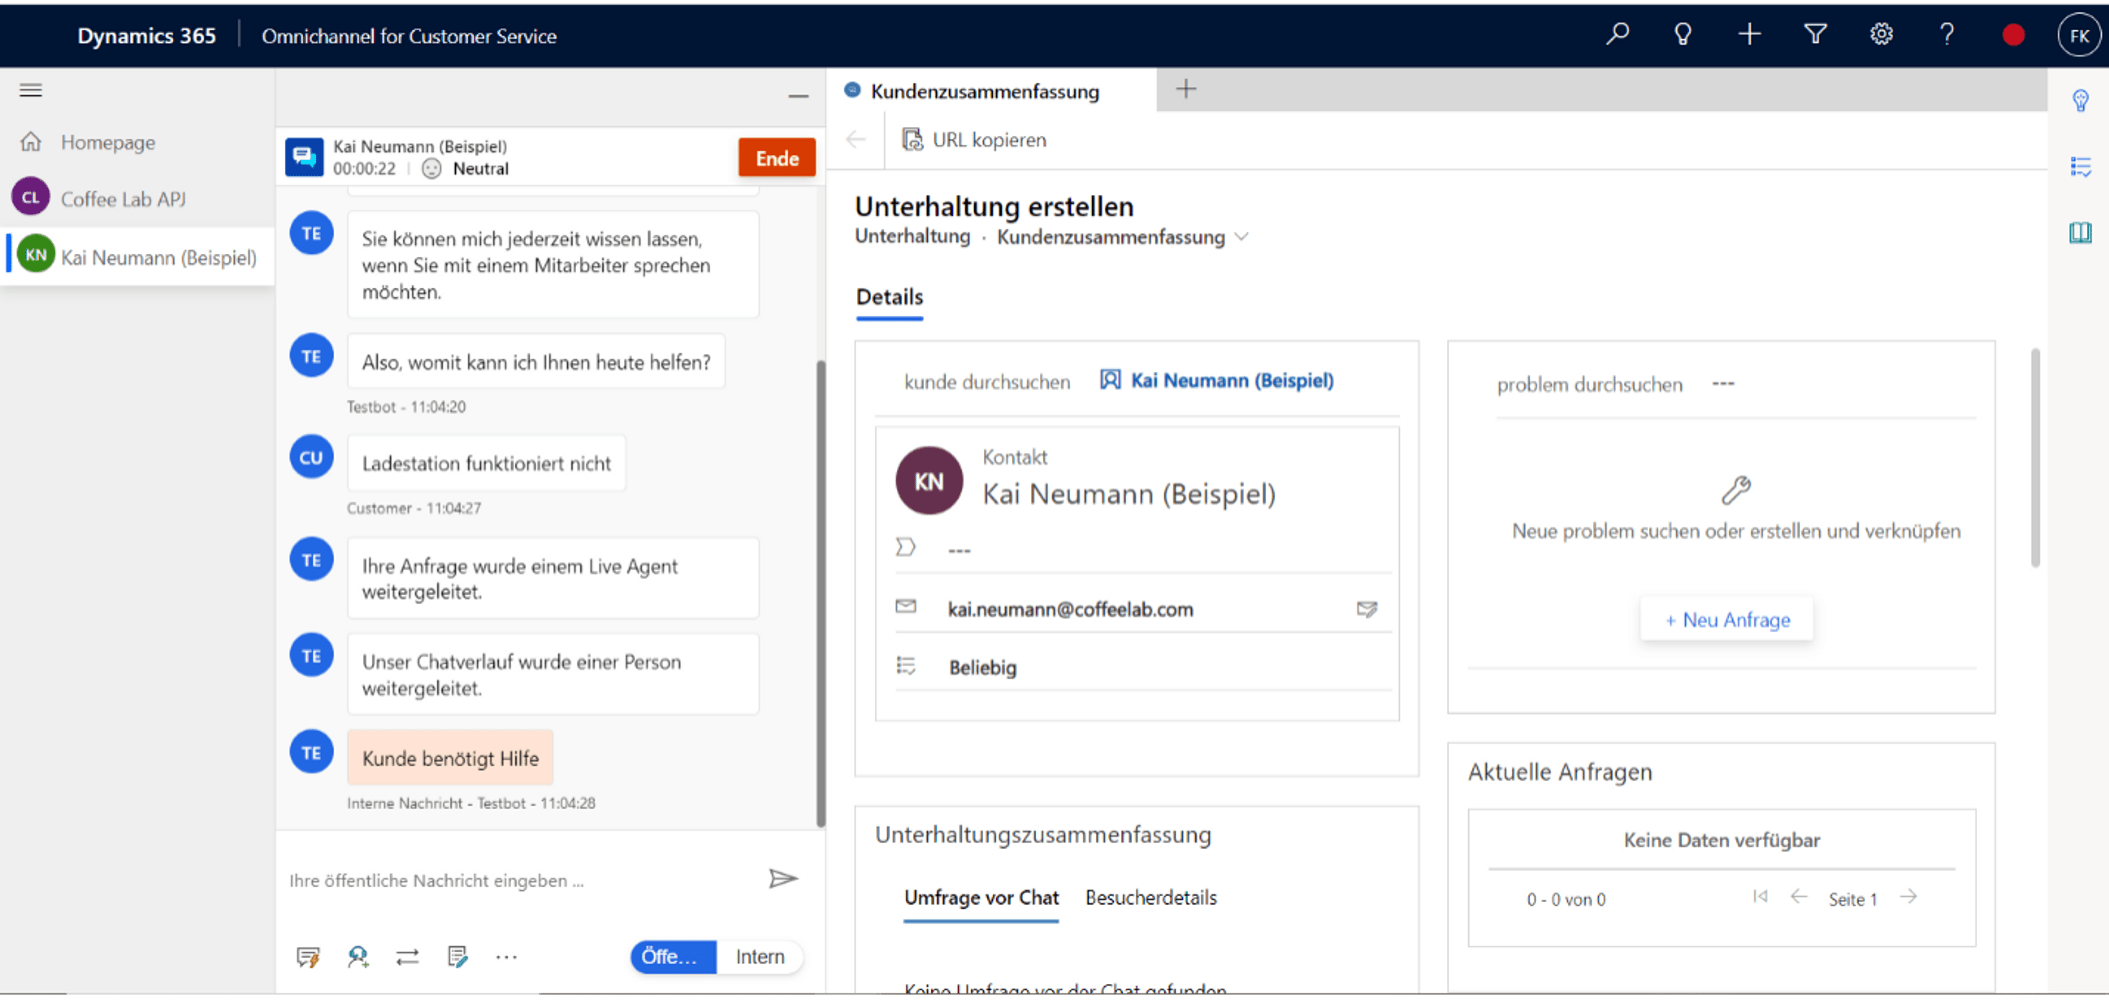Click the email send icon beside kai.neumann@coffeelab.com
The image size is (2109, 1000).
pyautogui.click(x=1366, y=609)
